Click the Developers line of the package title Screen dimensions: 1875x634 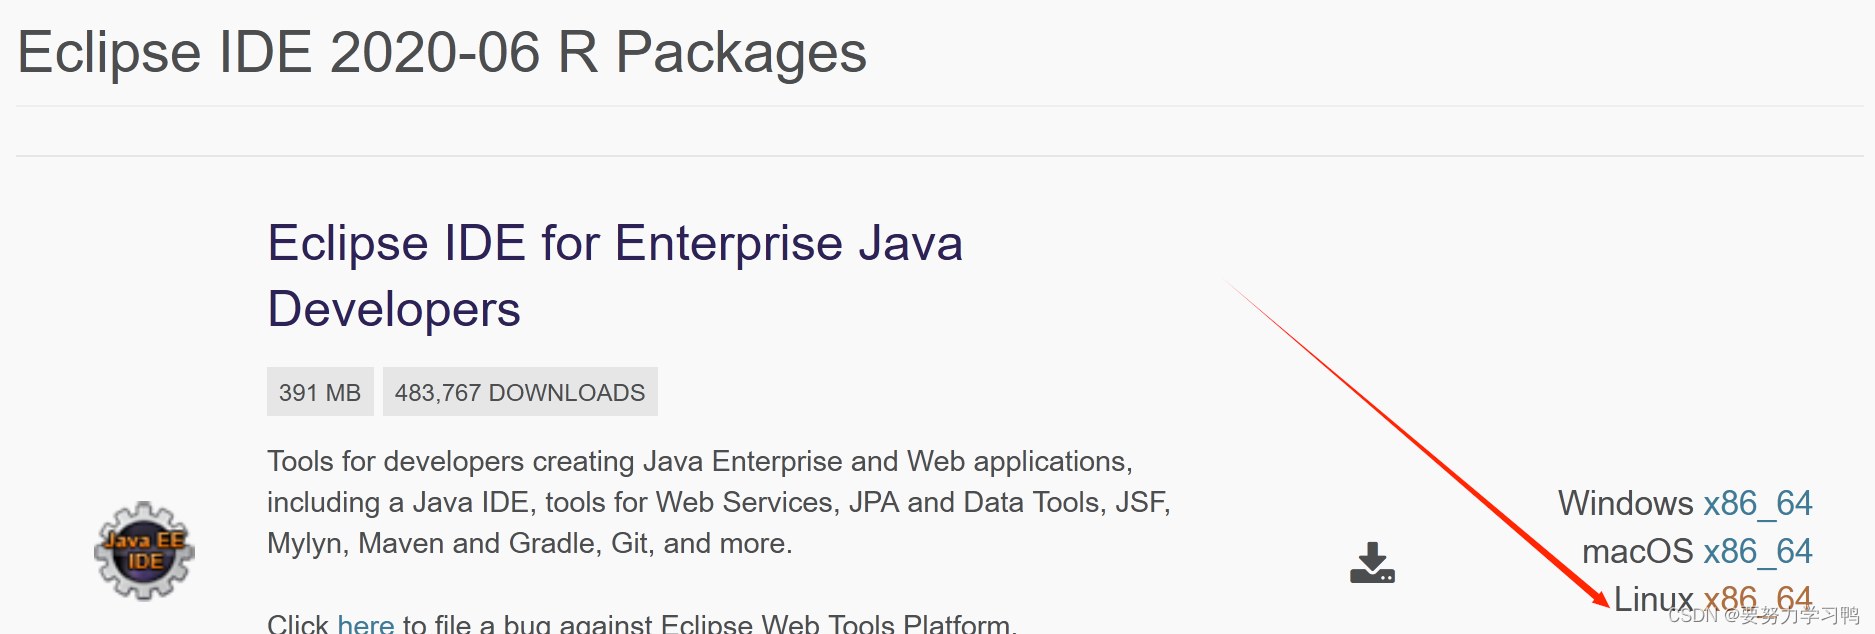393,309
